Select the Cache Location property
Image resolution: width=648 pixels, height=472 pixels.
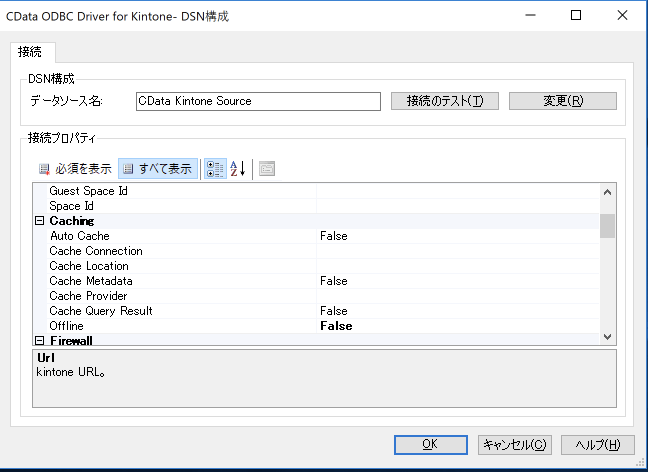89,266
